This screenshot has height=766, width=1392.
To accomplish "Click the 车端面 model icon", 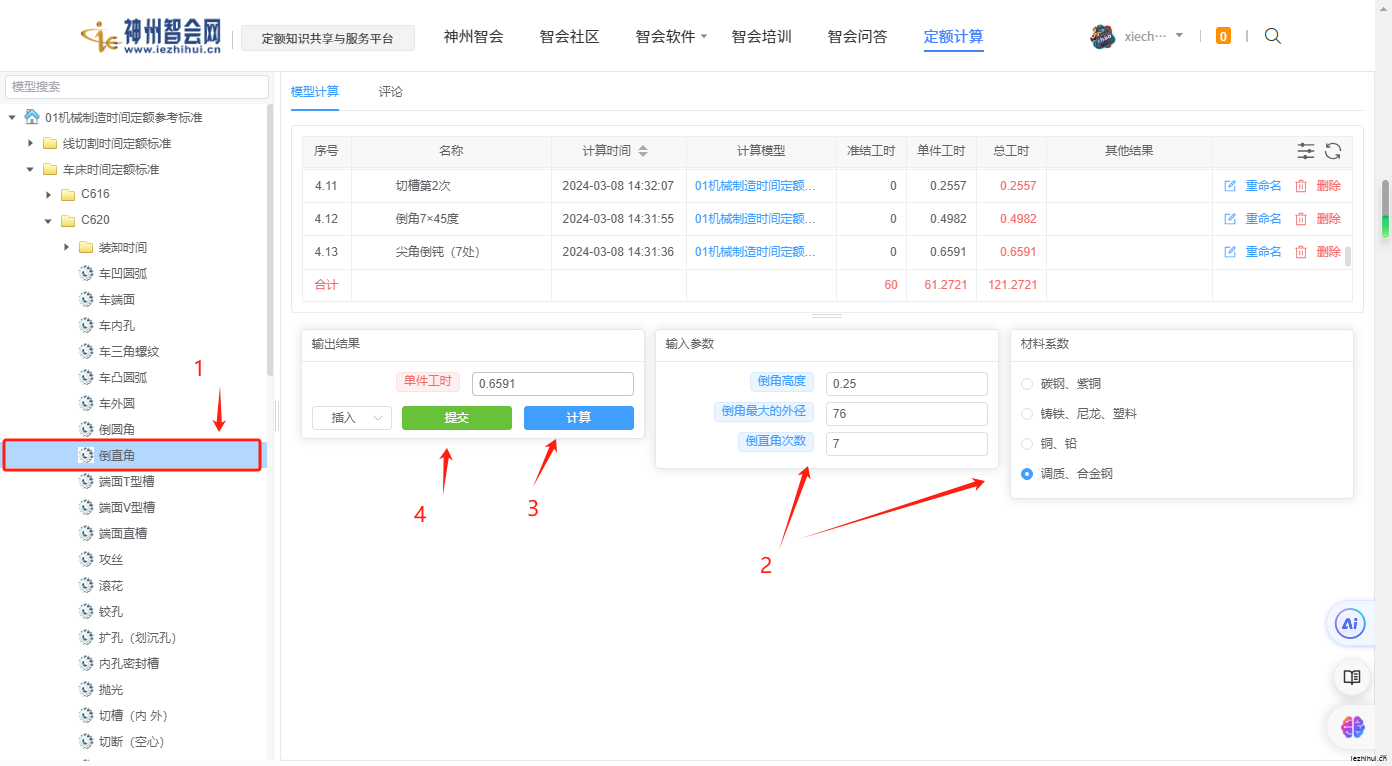I will coord(86,299).
